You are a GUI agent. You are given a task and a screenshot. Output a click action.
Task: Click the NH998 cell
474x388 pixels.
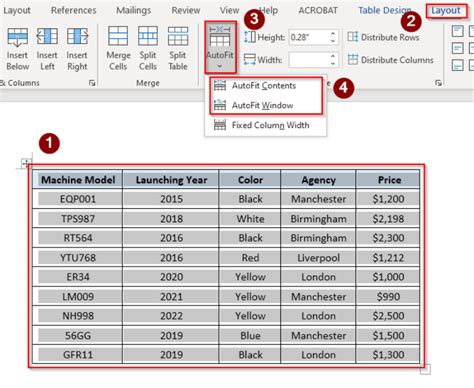click(78, 316)
